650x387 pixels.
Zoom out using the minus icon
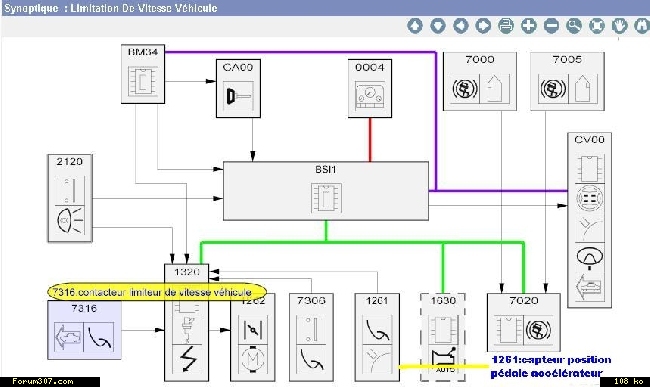[551, 26]
